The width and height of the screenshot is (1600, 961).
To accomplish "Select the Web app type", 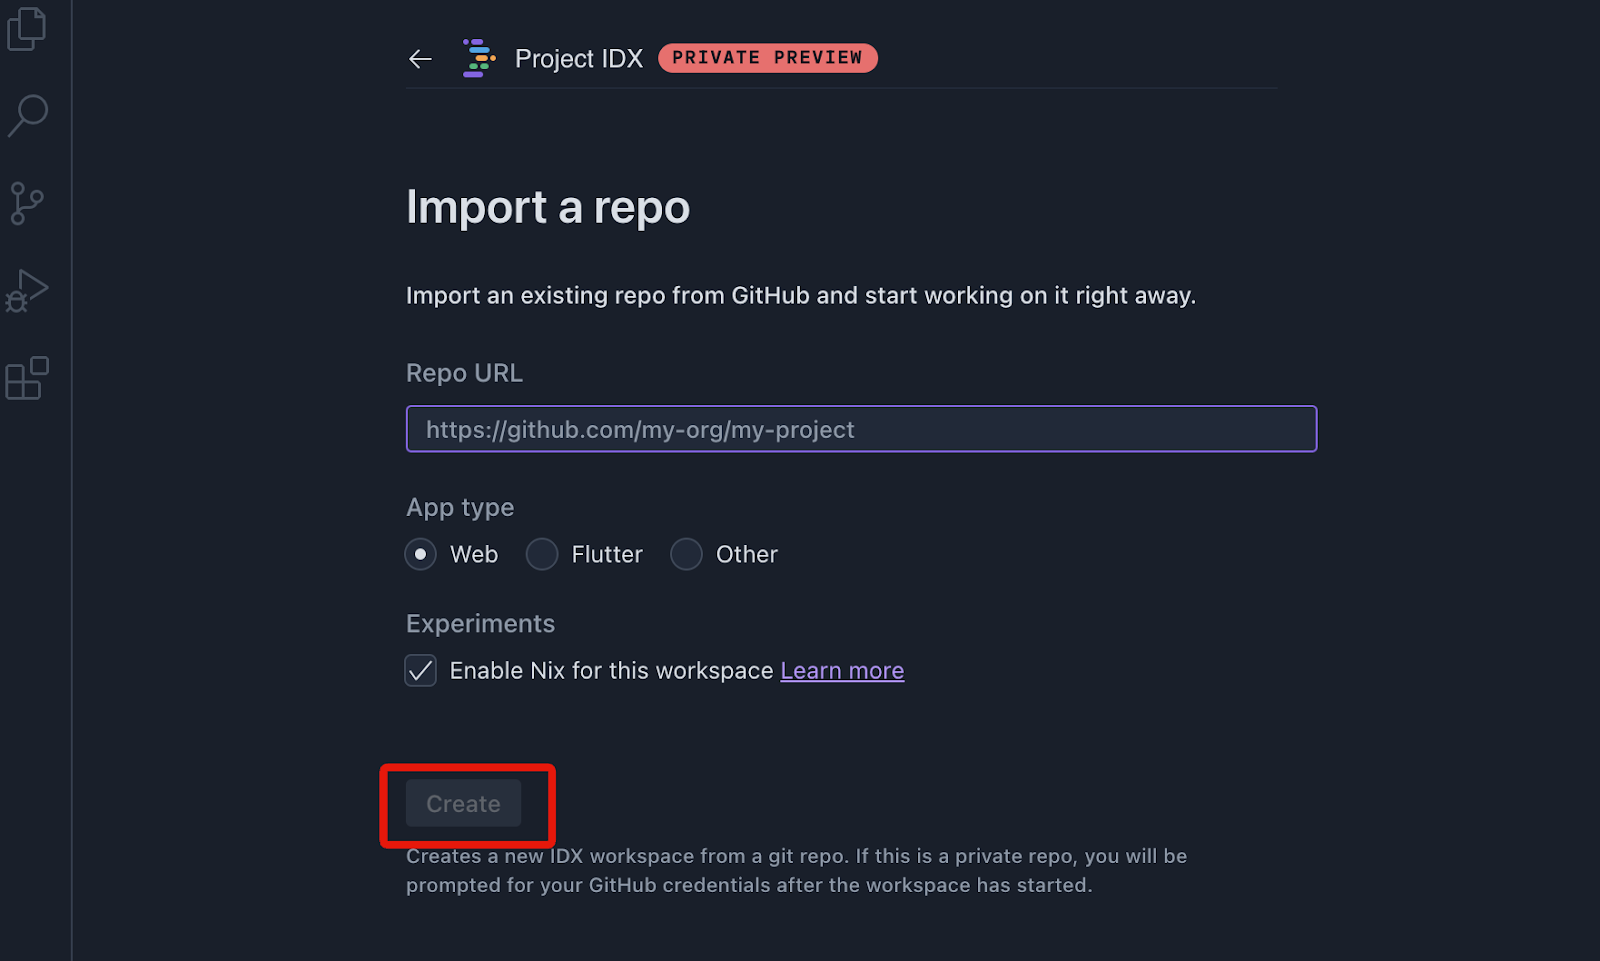I will pyautogui.click(x=421, y=554).
